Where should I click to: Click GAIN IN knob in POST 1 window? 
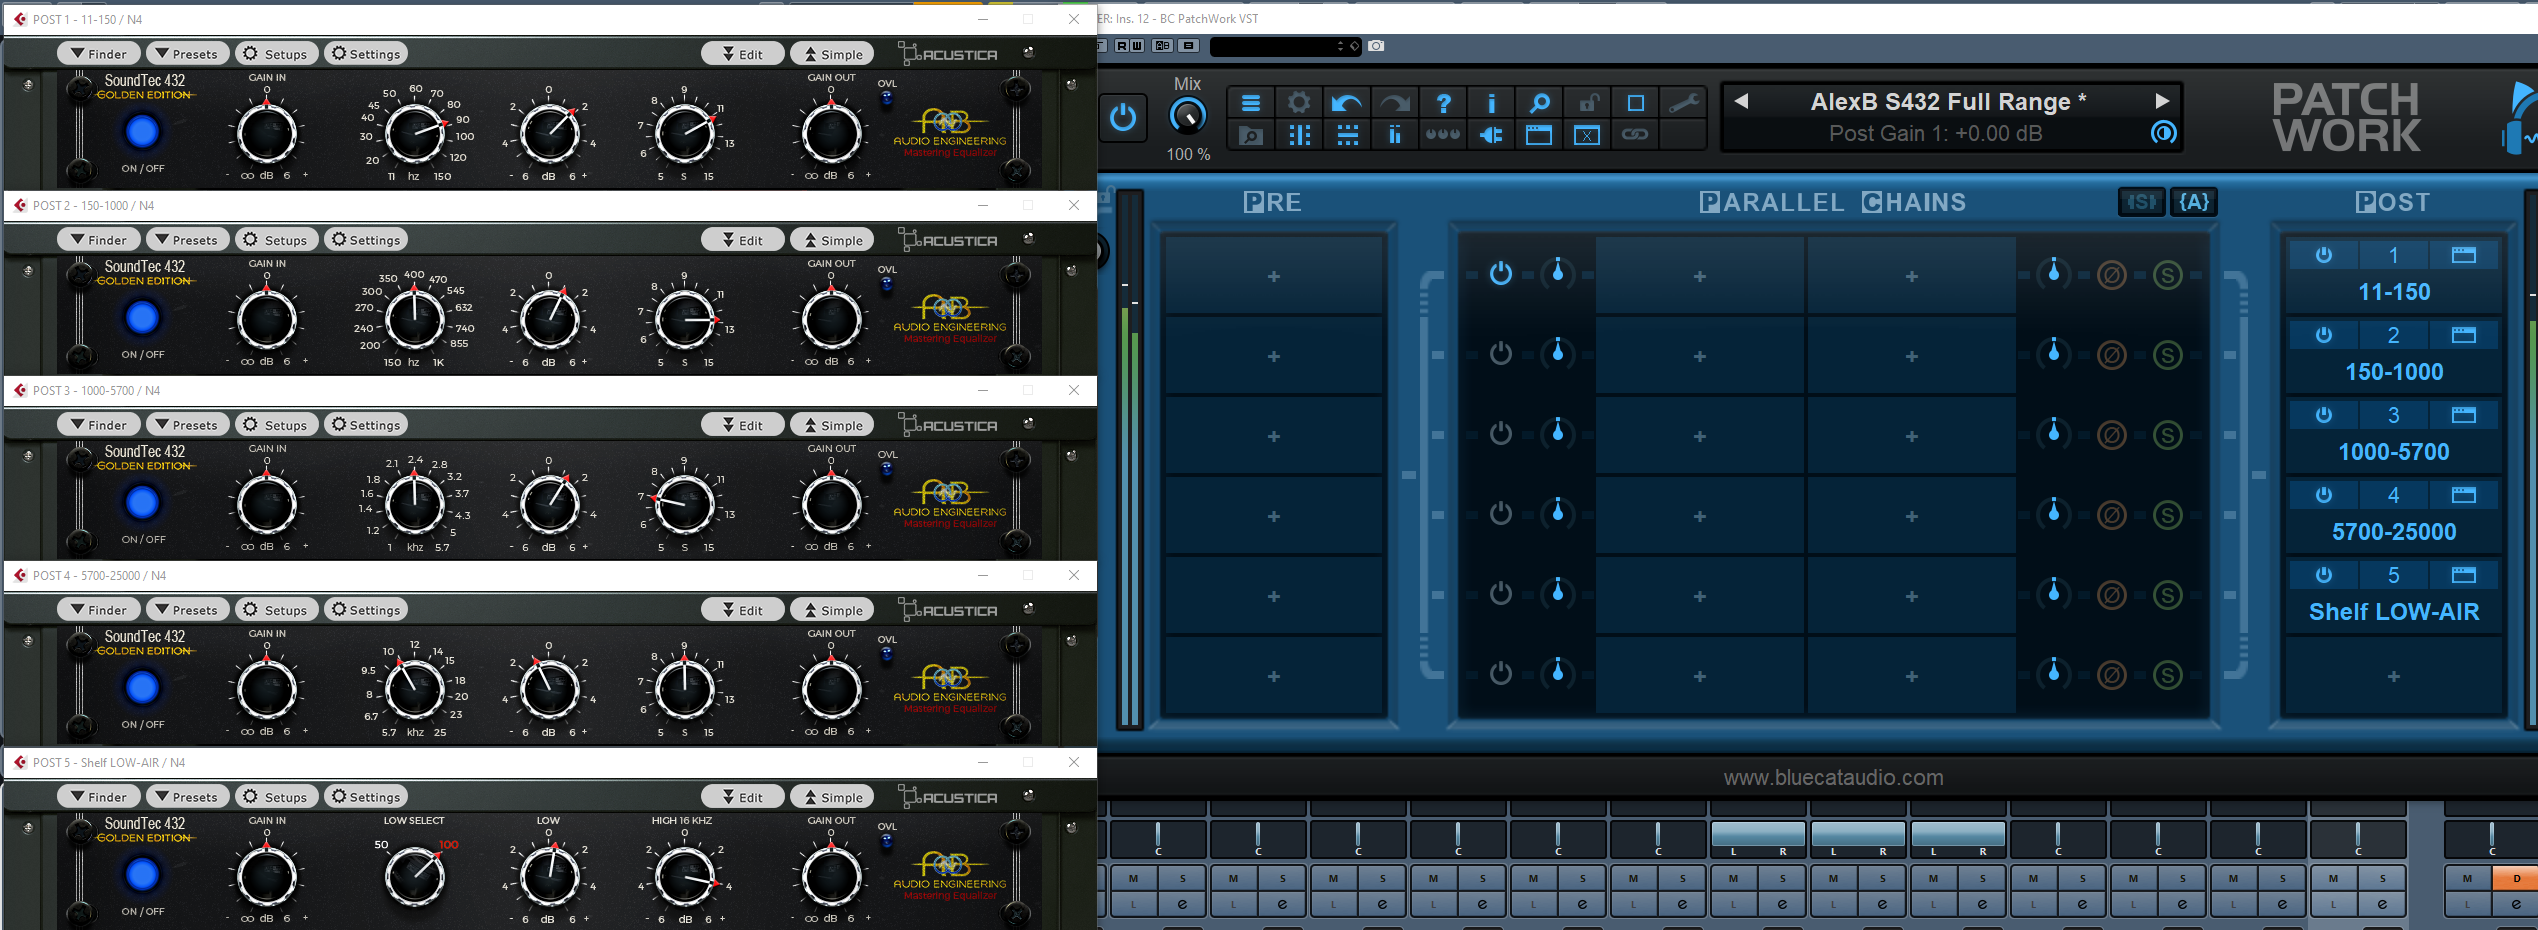click(267, 133)
